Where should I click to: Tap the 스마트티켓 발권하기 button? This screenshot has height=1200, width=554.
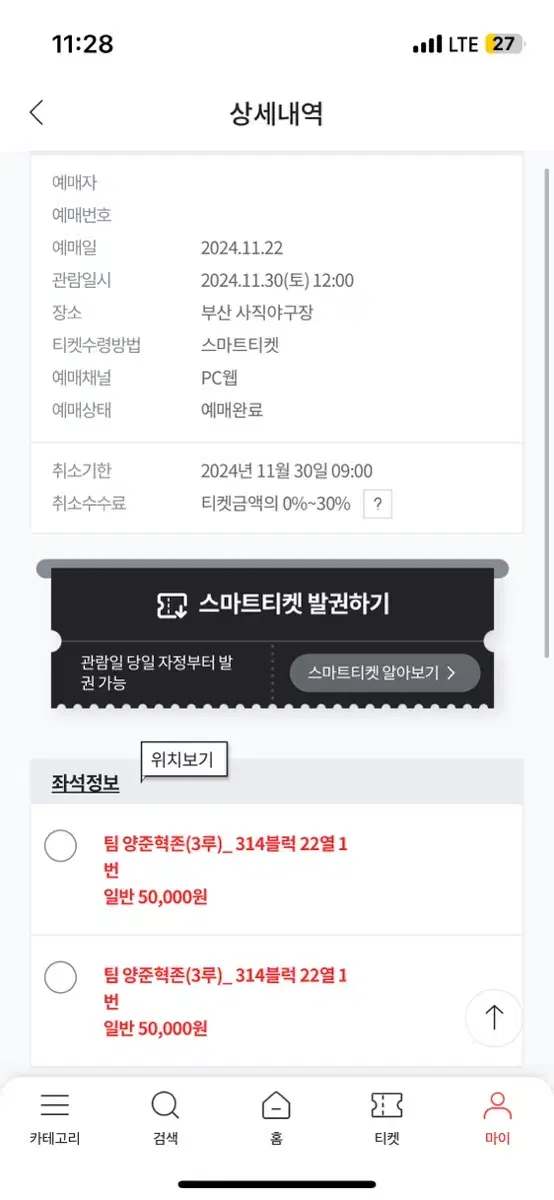(272, 604)
